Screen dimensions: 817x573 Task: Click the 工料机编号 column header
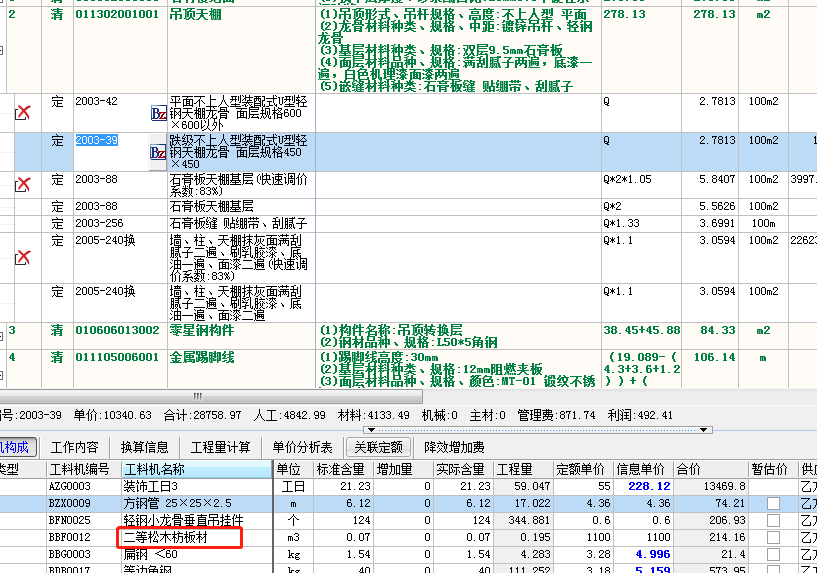pos(83,469)
